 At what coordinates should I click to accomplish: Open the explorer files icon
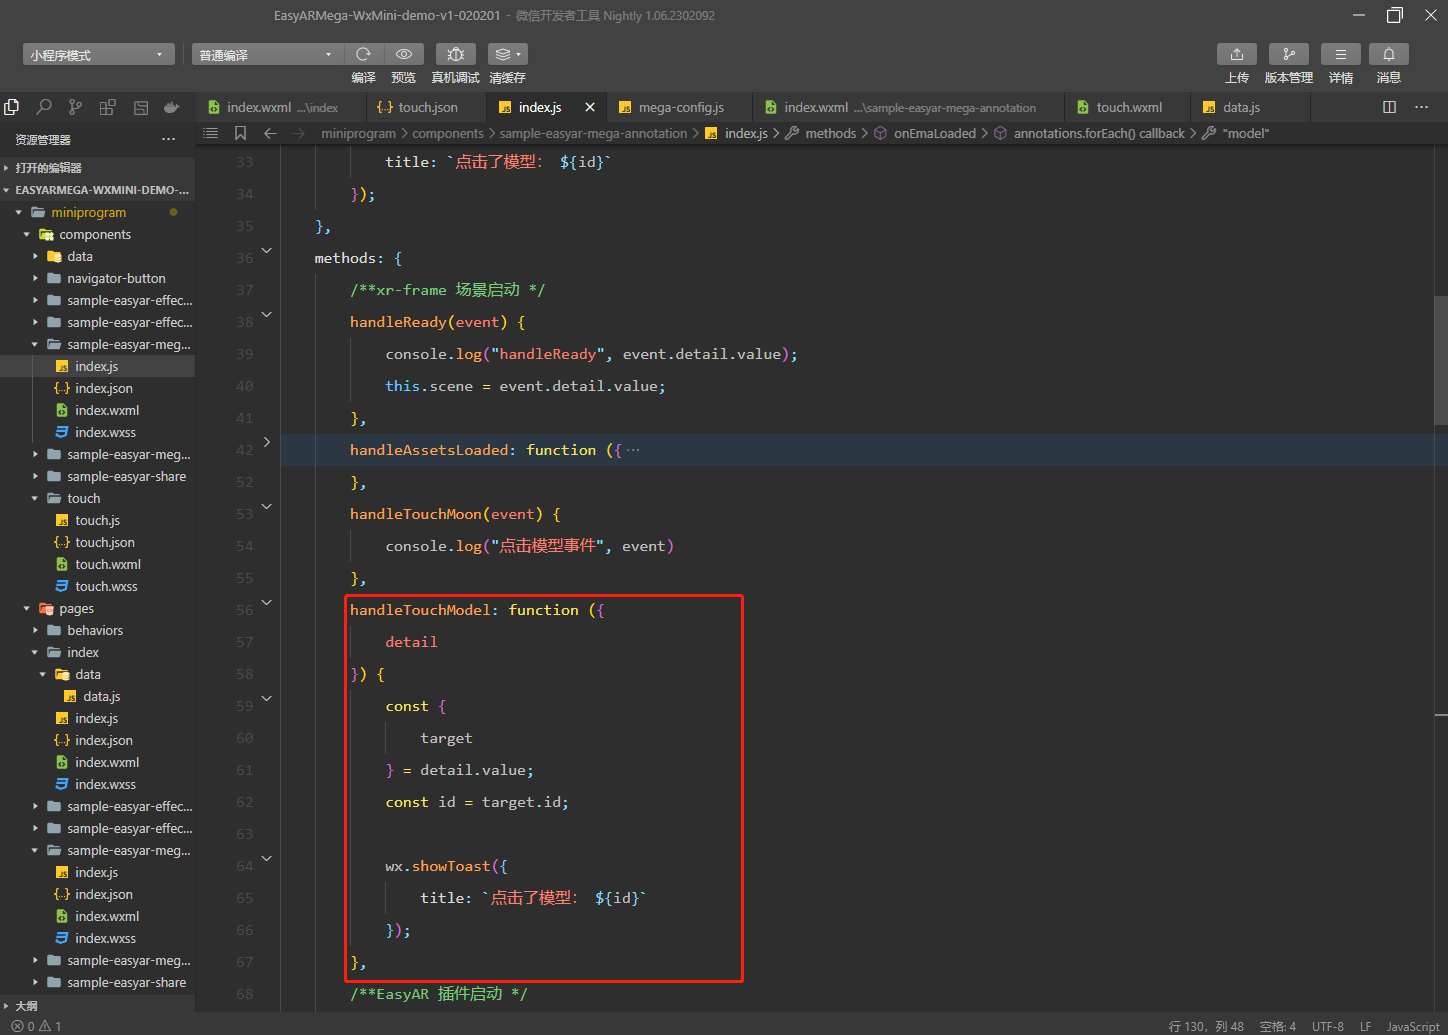(x=12, y=107)
